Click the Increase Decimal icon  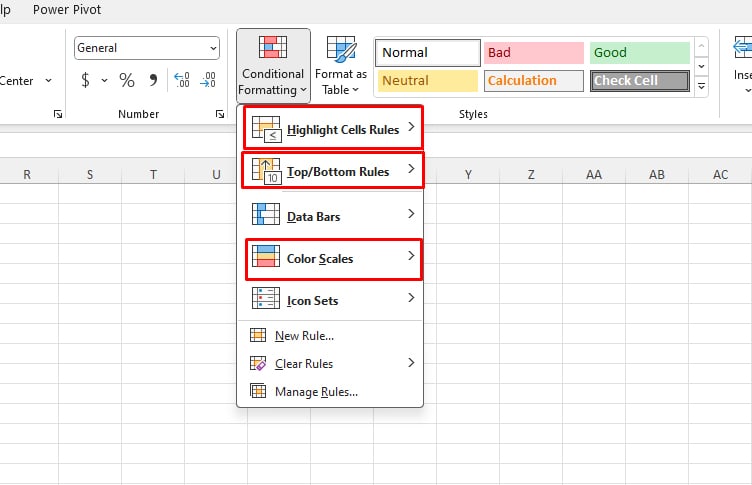(x=182, y=80)
